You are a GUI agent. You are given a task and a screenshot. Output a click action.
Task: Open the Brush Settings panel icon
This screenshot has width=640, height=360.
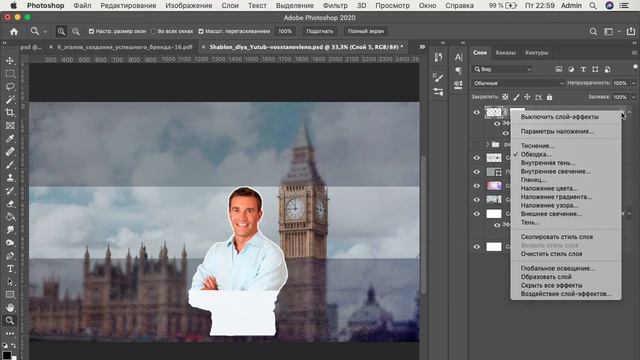click(x=438, y=78)
